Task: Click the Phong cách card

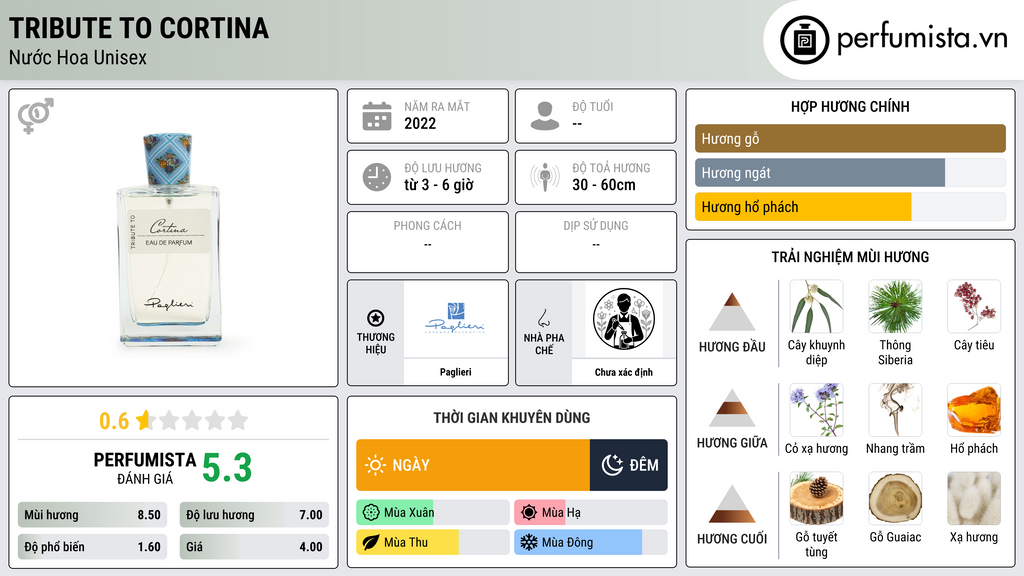Action: click(428, 242)
